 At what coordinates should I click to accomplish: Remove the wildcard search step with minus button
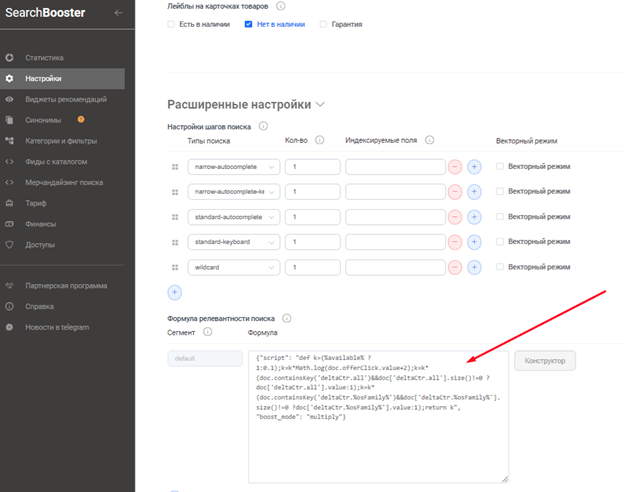[x=455, y=267]
